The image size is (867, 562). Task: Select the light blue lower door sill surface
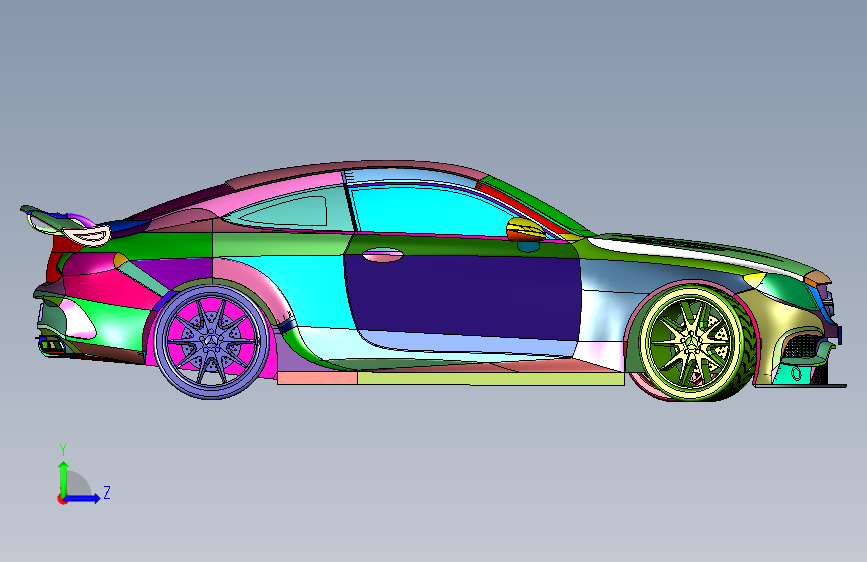pos(470,344)
